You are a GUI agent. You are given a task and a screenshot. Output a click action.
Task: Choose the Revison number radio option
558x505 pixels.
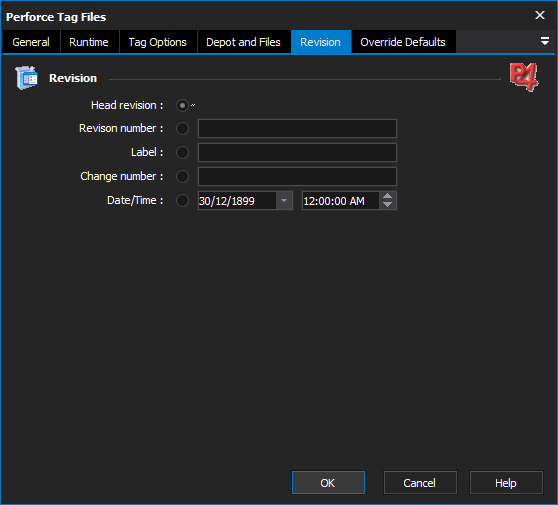coord(182,128)
